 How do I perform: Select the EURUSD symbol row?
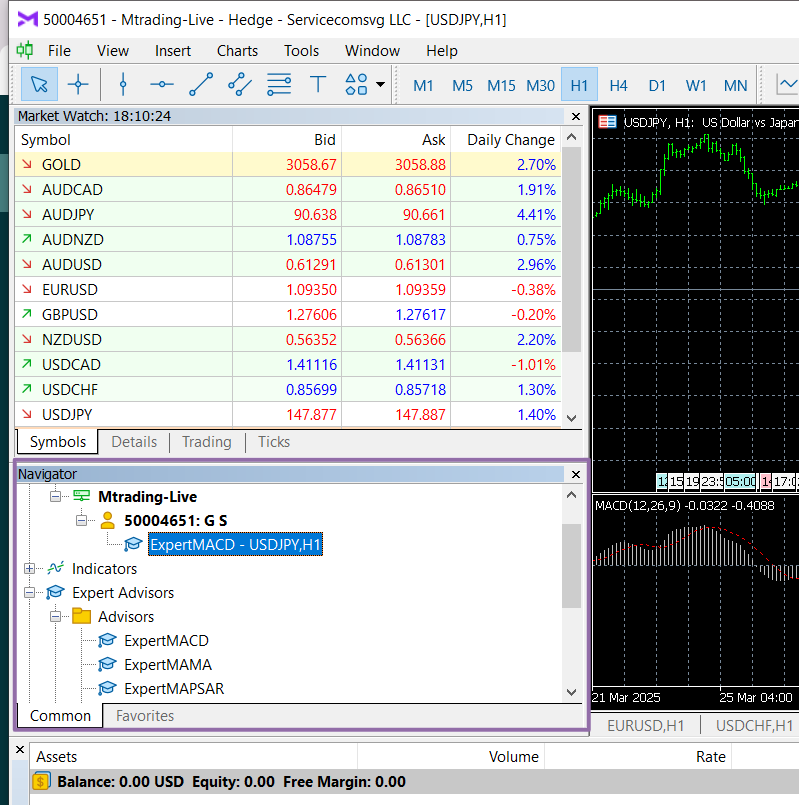pyautogui.click(x=288, y=290)
